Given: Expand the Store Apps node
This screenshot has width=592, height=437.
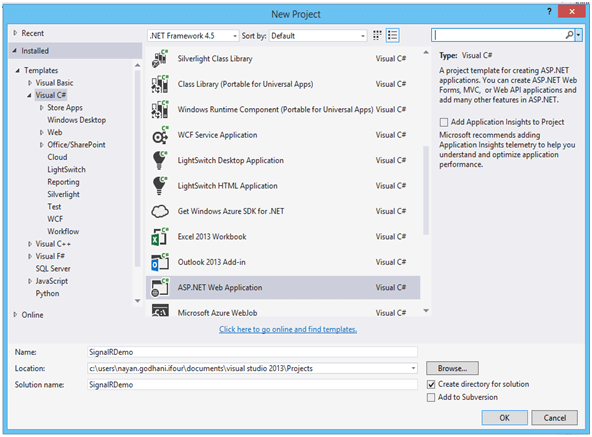Looking at the screenshot, I should (x=42, y=108).
